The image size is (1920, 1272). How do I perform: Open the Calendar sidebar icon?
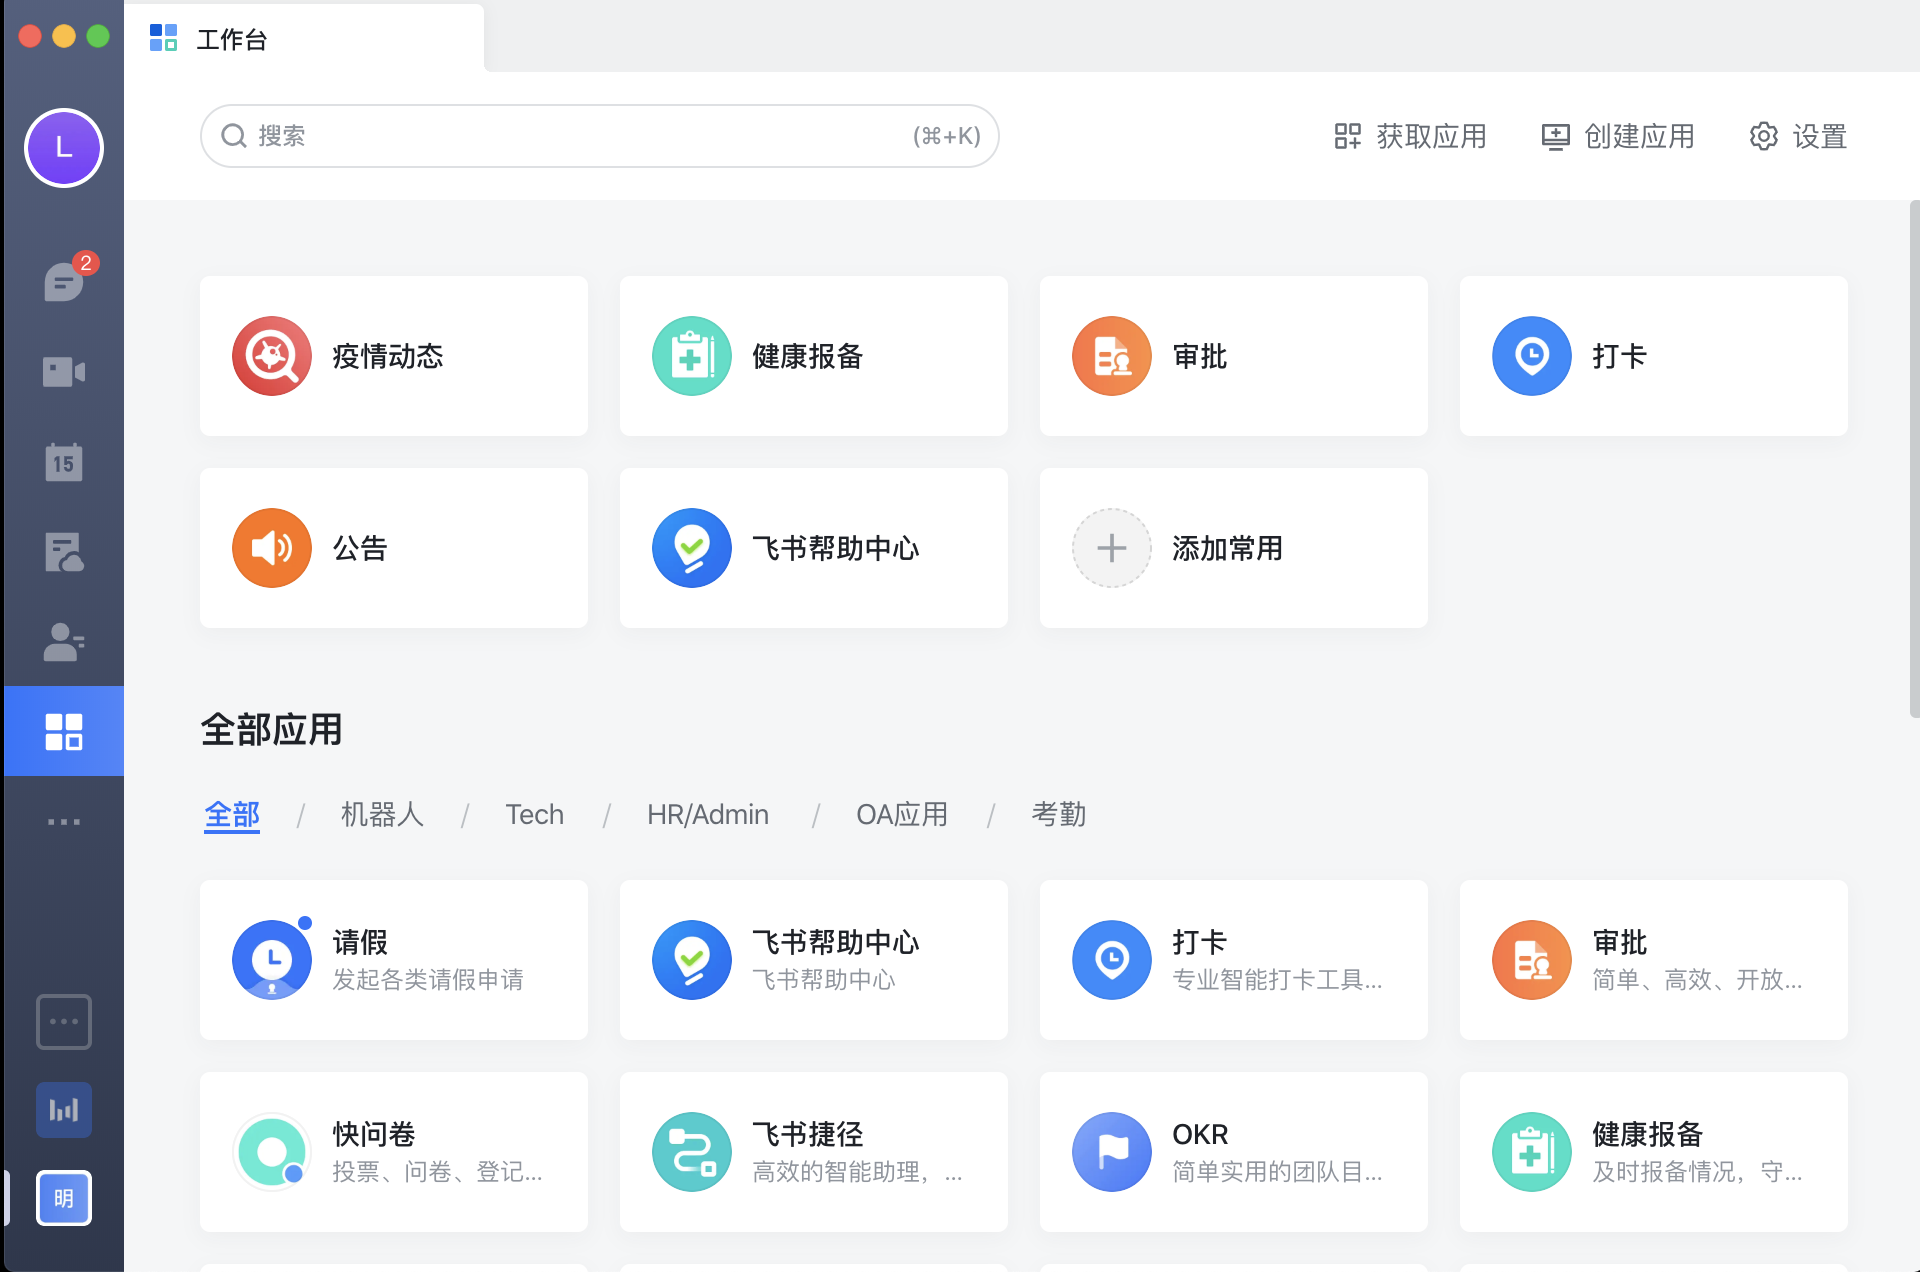64,461
